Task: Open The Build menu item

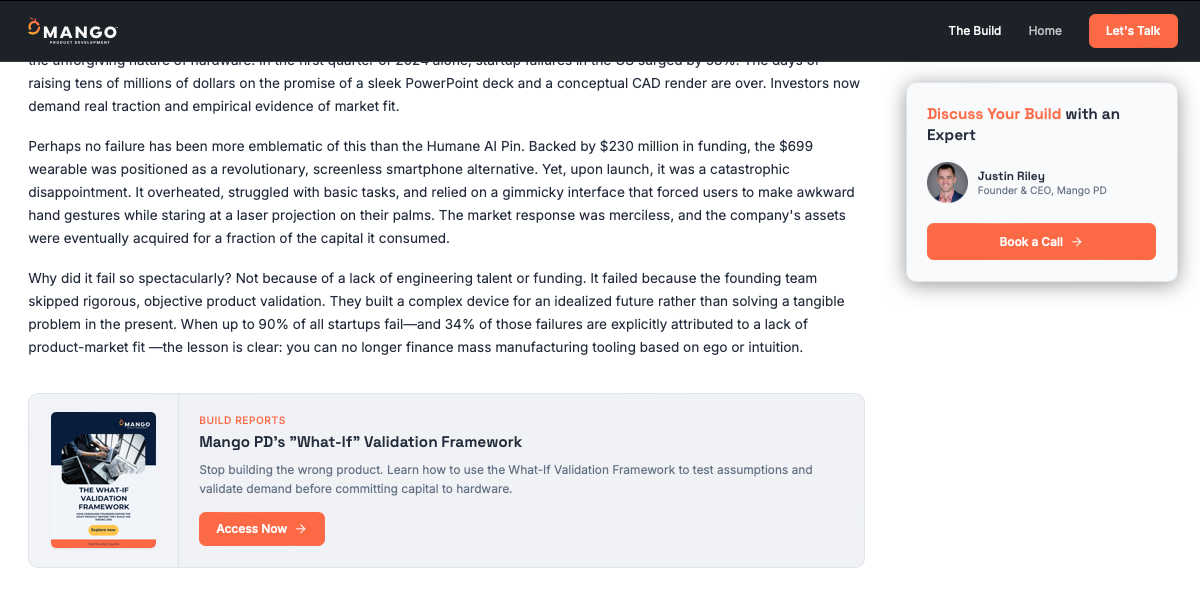Action: [975, 31]
